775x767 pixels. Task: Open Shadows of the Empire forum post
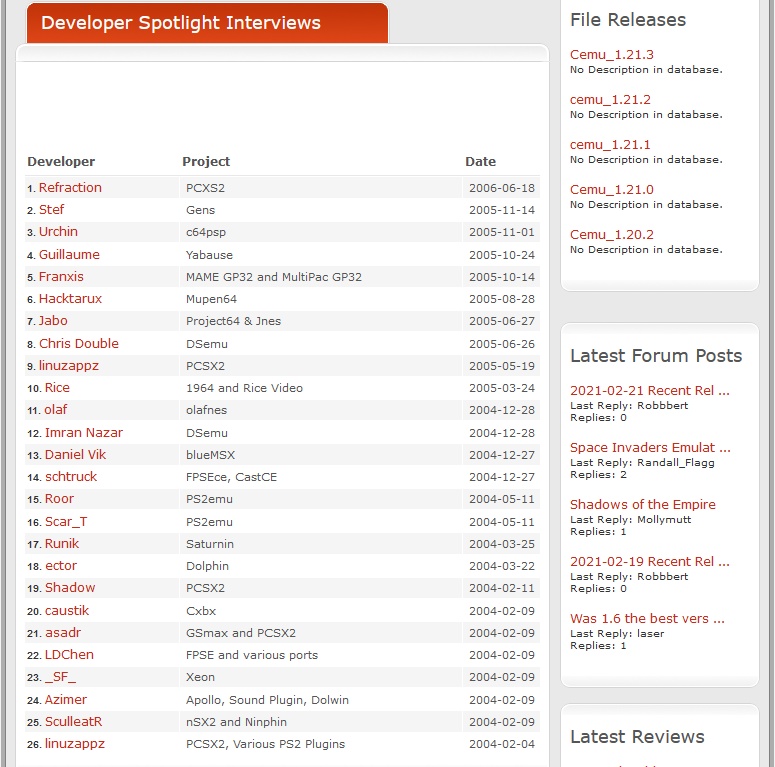643,505
